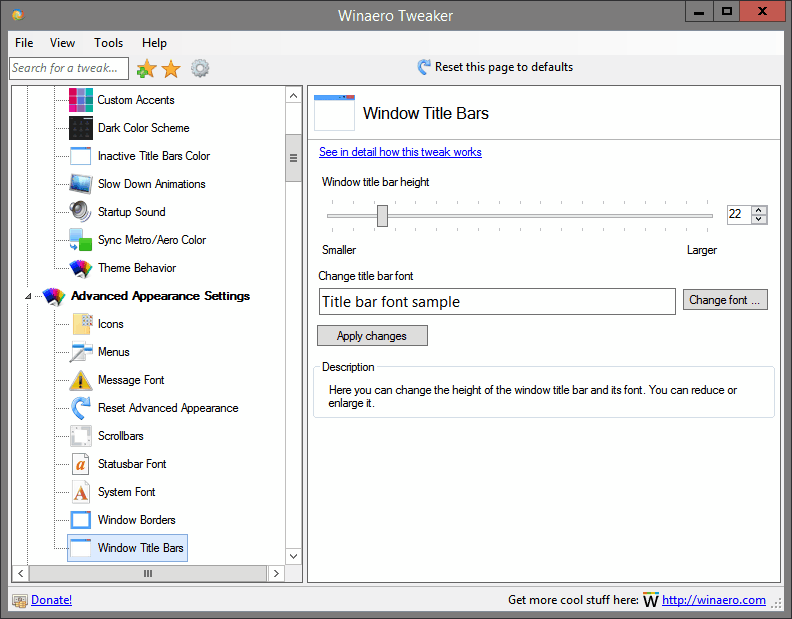
Task: Click the title bar height slider thumb
Action: [x=382, y=216]
